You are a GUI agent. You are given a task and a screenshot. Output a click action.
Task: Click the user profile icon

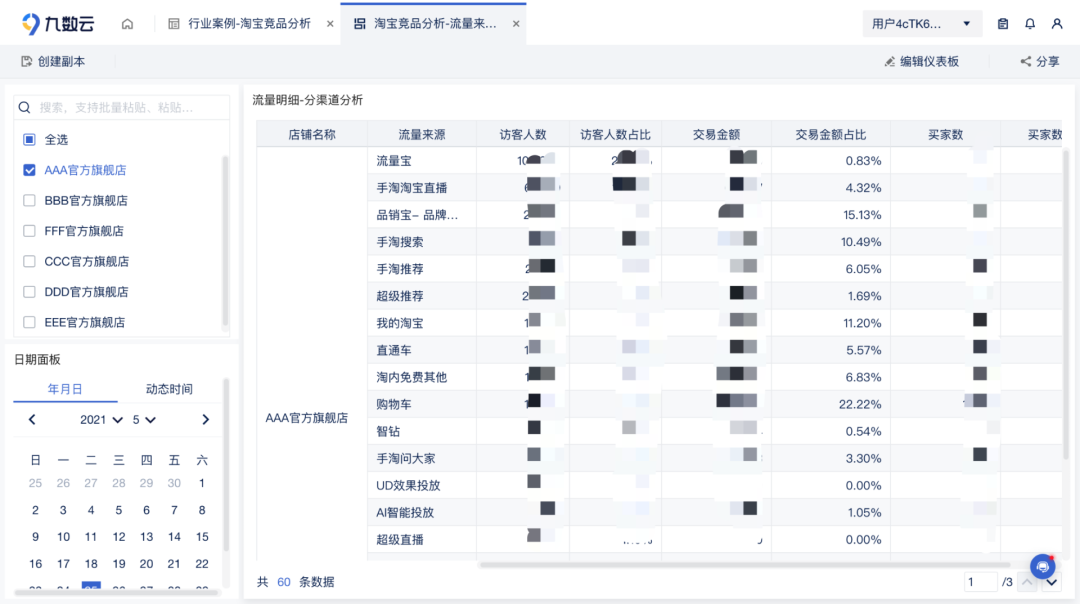pos(1057,23)
